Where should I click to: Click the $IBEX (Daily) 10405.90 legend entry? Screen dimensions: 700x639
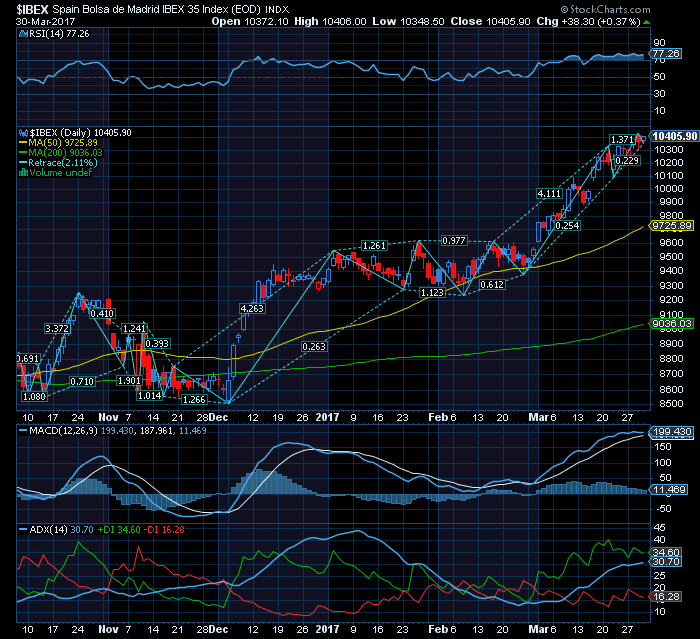pos(80,133)
